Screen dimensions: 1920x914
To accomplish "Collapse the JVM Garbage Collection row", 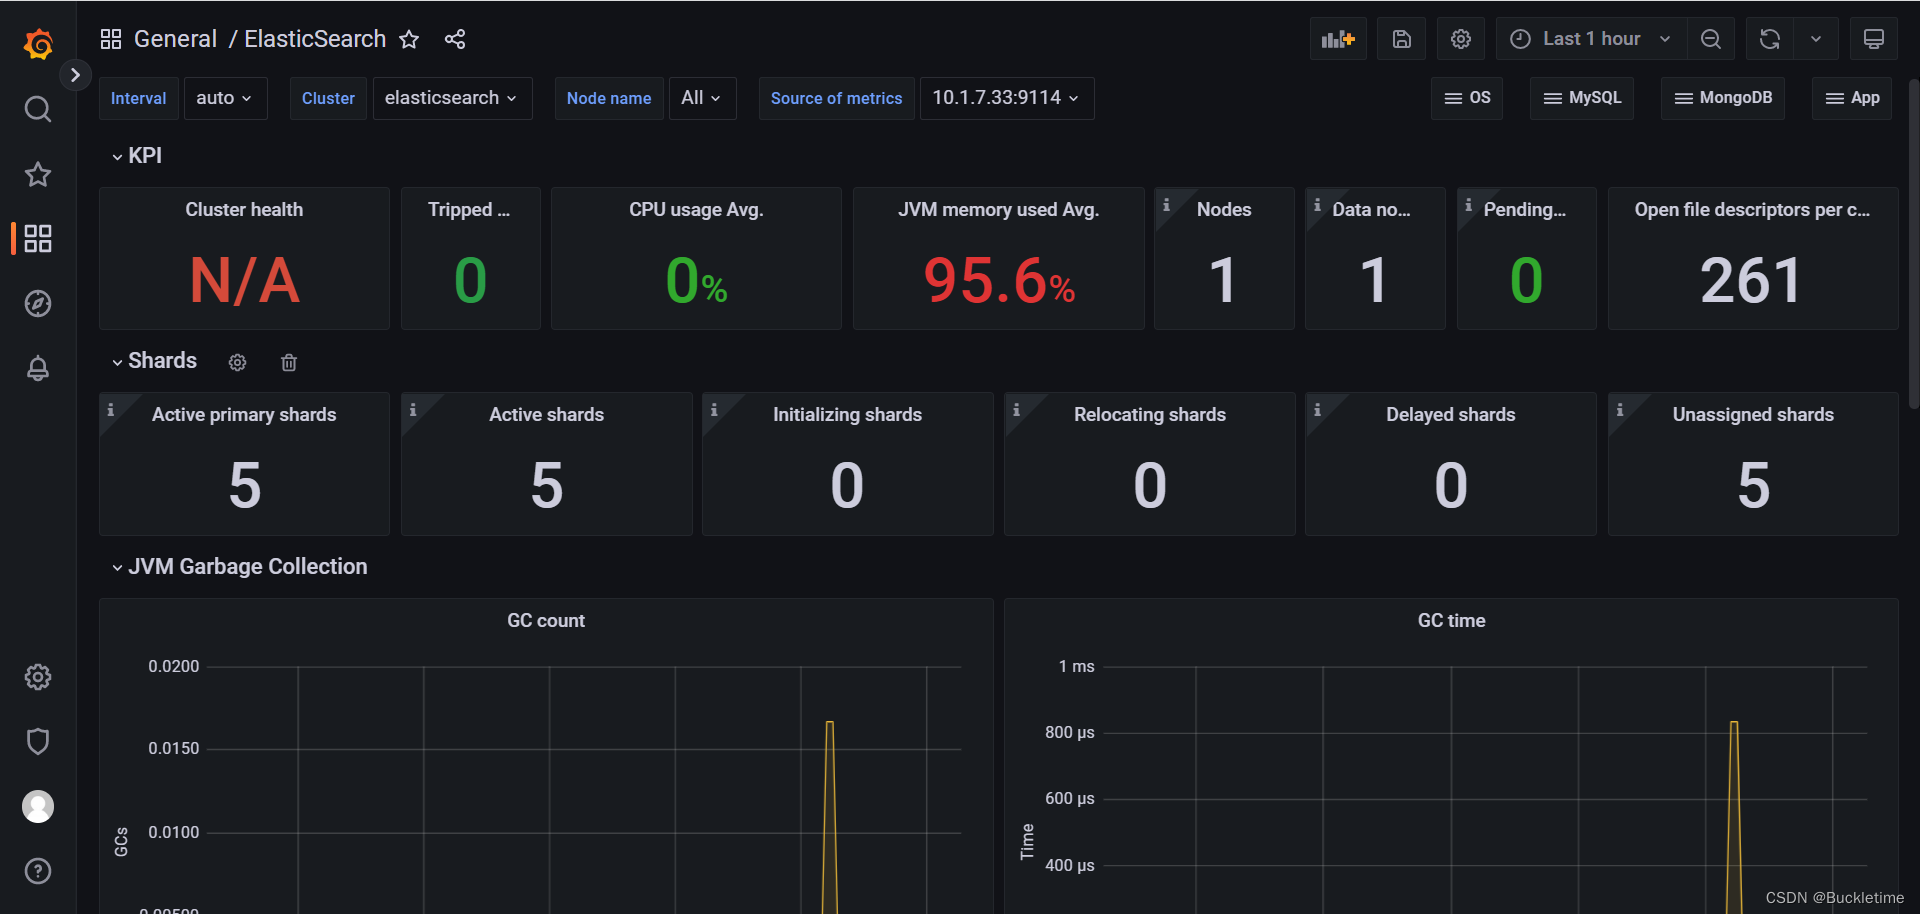I will tap(239, 567).
